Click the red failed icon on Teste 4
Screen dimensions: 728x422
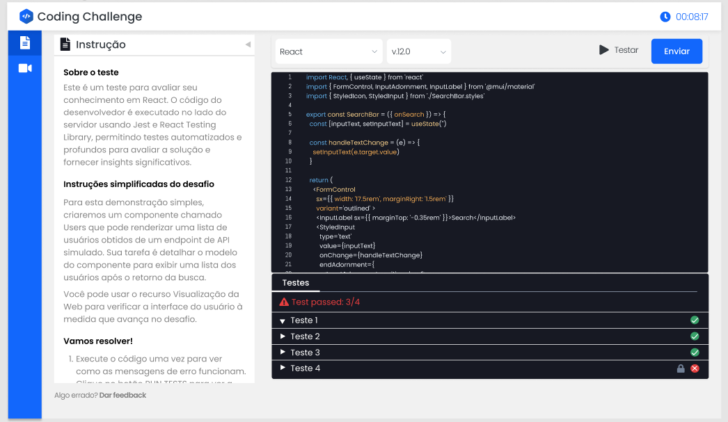pos(694,368)
